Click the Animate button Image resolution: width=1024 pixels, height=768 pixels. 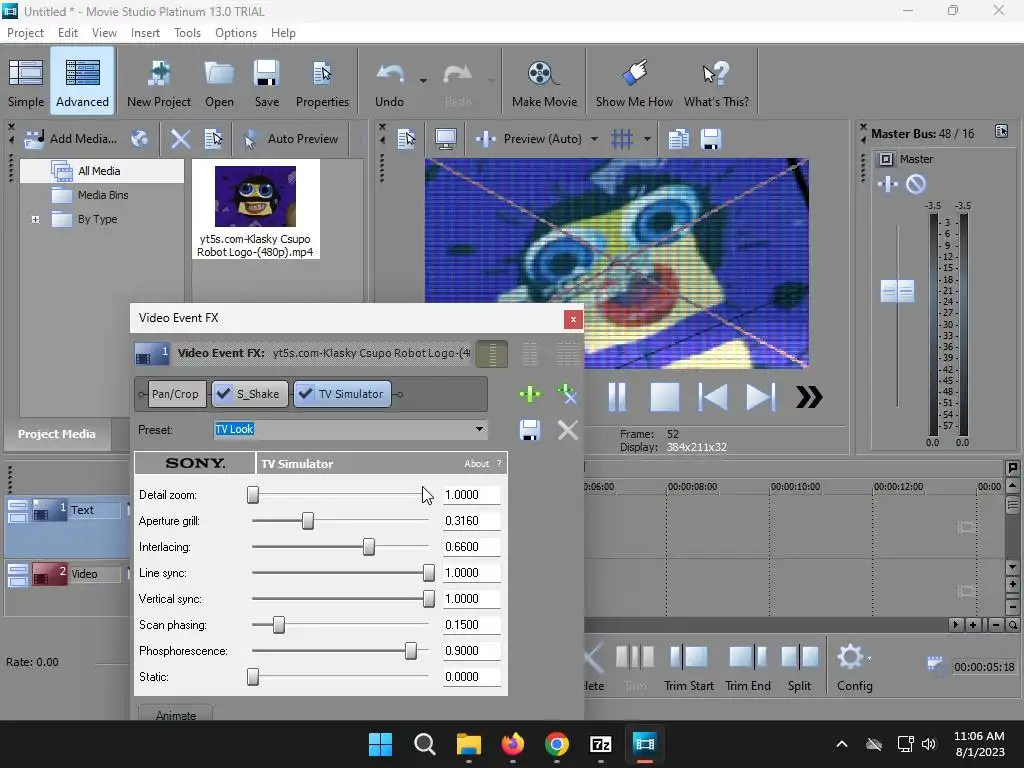coord(176,714)
